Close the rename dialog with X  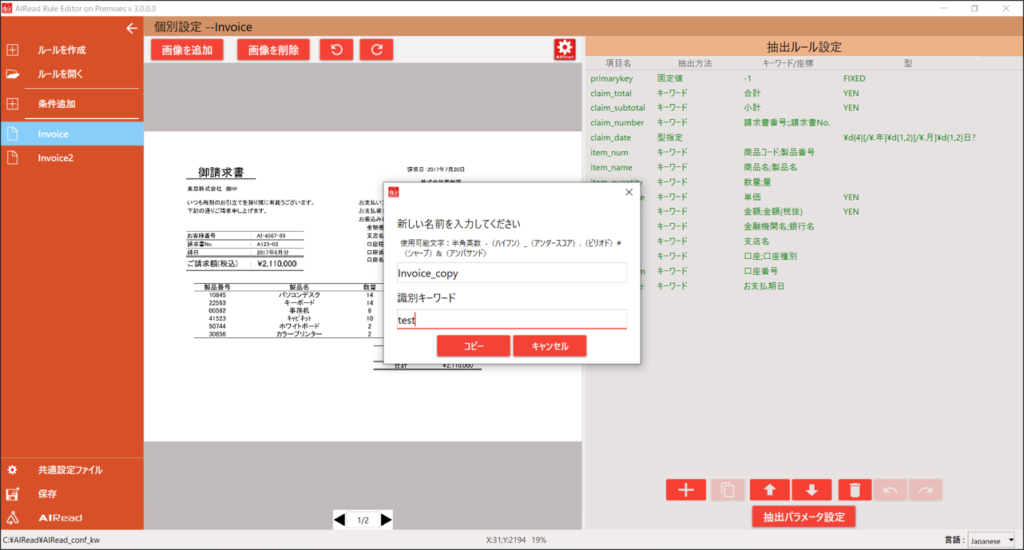click(x=629, y=192)
